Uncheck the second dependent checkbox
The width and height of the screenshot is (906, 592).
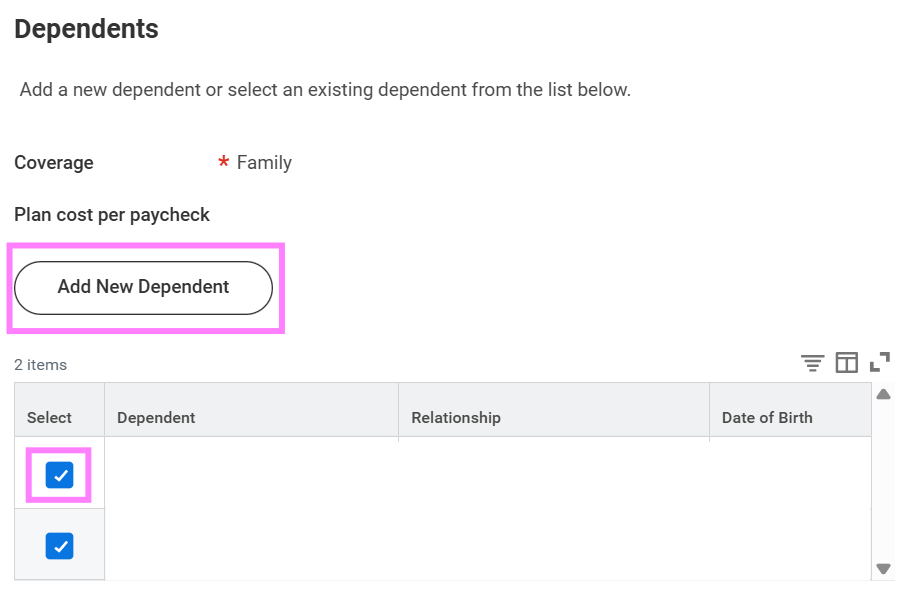pyautogui.click(x=60, y=546)
